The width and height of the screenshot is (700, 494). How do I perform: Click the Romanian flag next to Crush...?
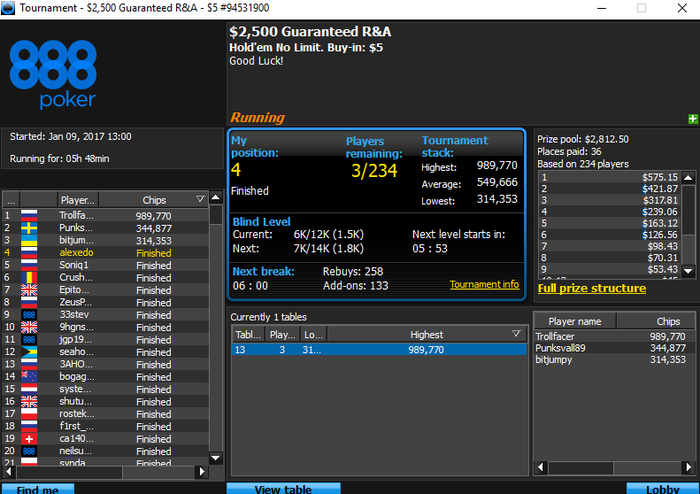29,278
